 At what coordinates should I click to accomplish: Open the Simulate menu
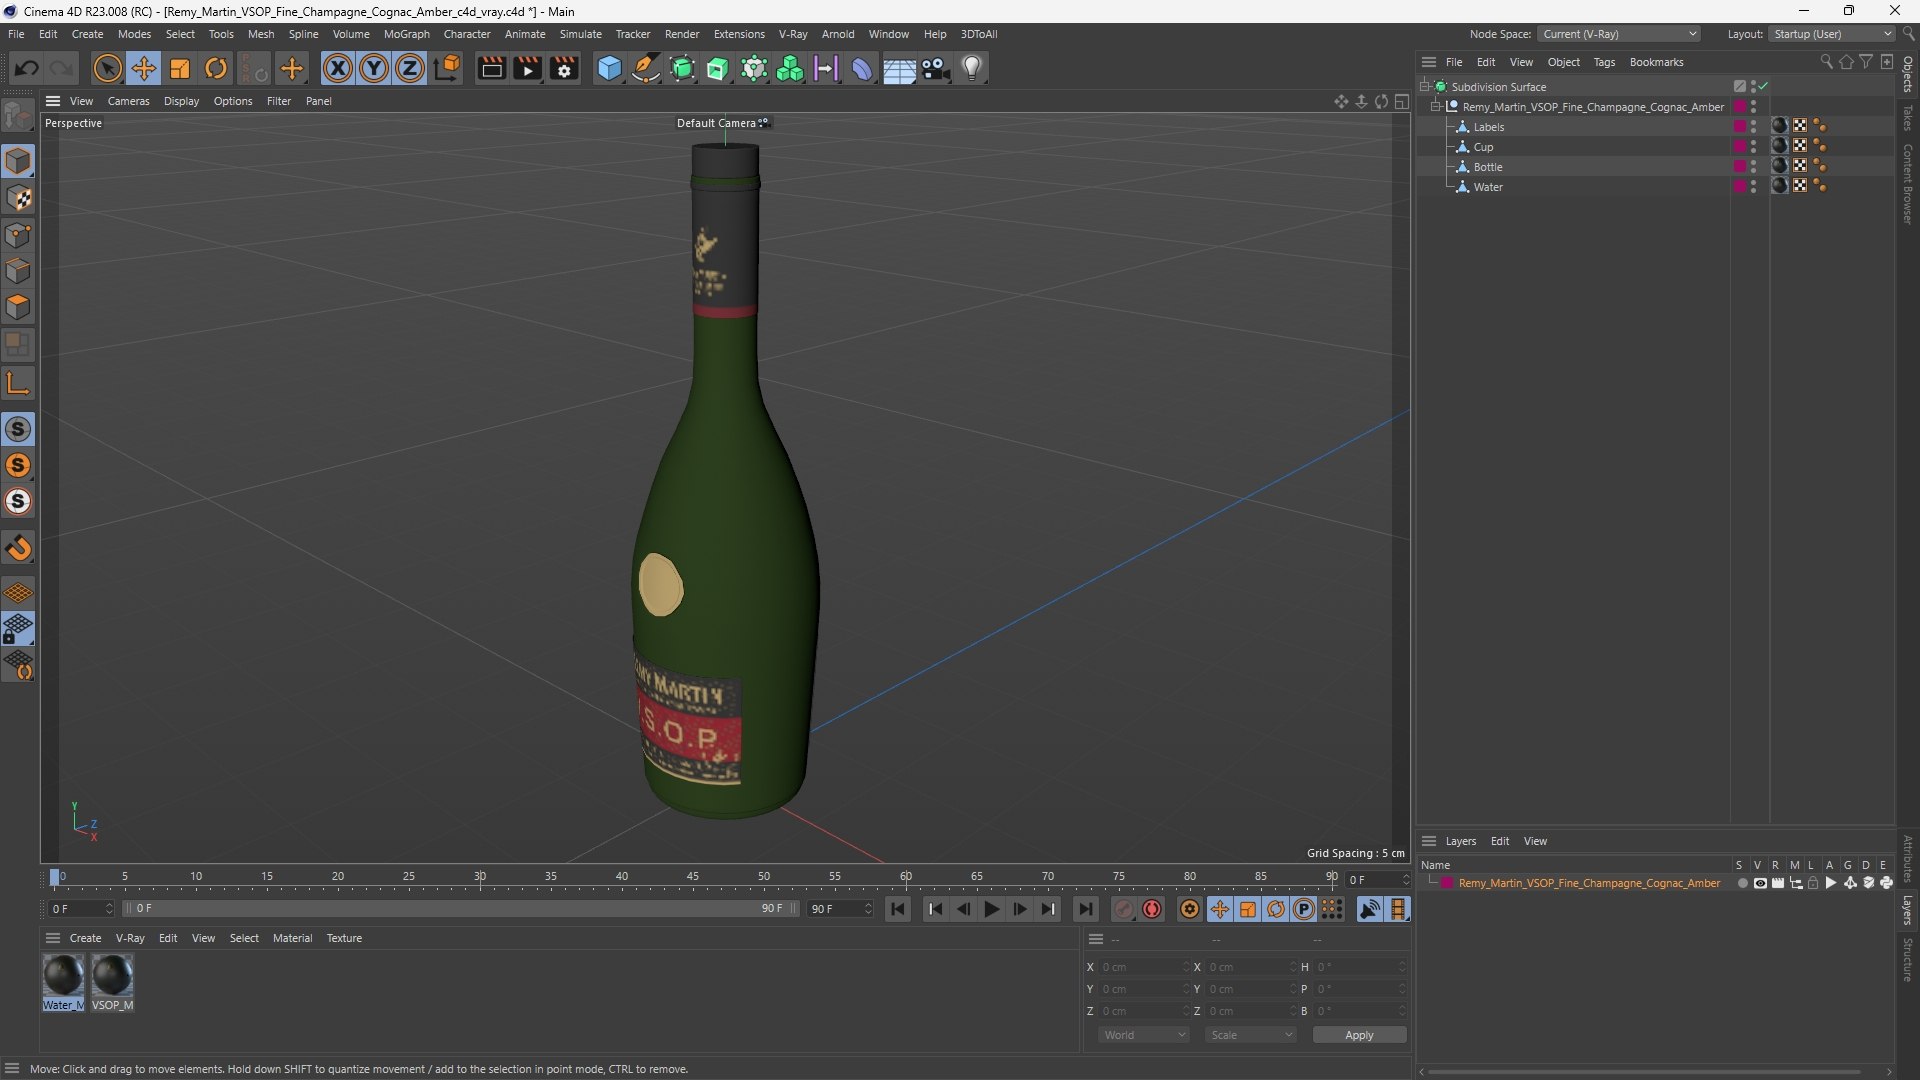tap(580, 34)
